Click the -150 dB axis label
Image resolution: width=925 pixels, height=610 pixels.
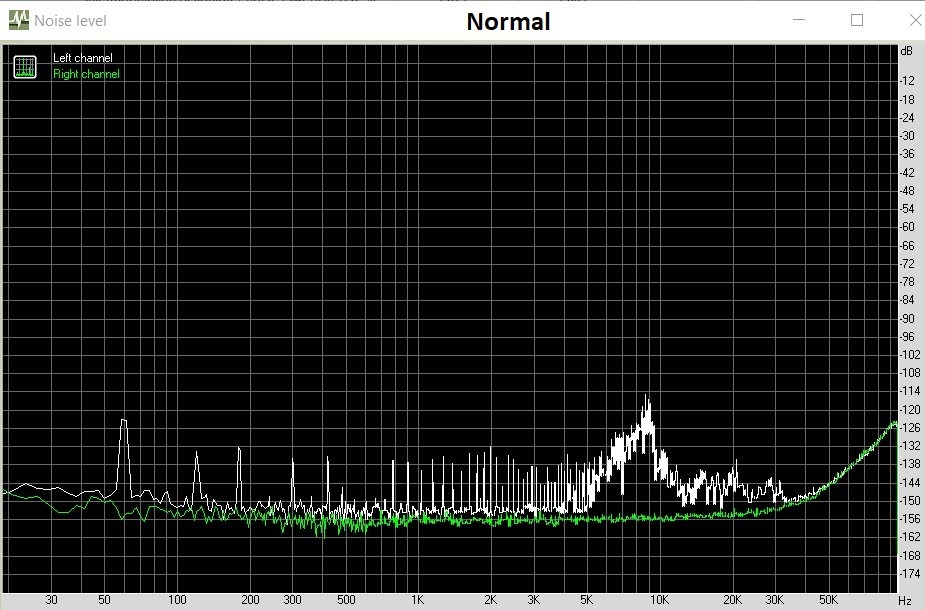910,500
